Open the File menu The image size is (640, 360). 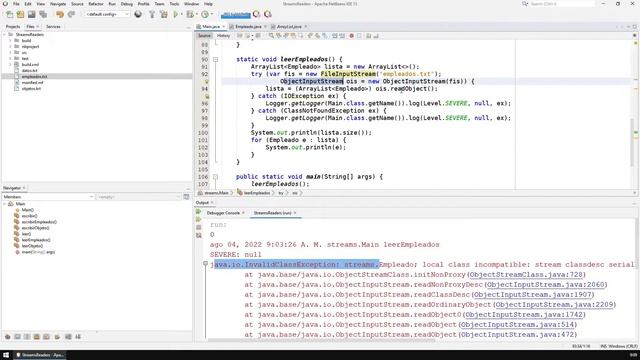pyautogui.click(x=16, y=4)
